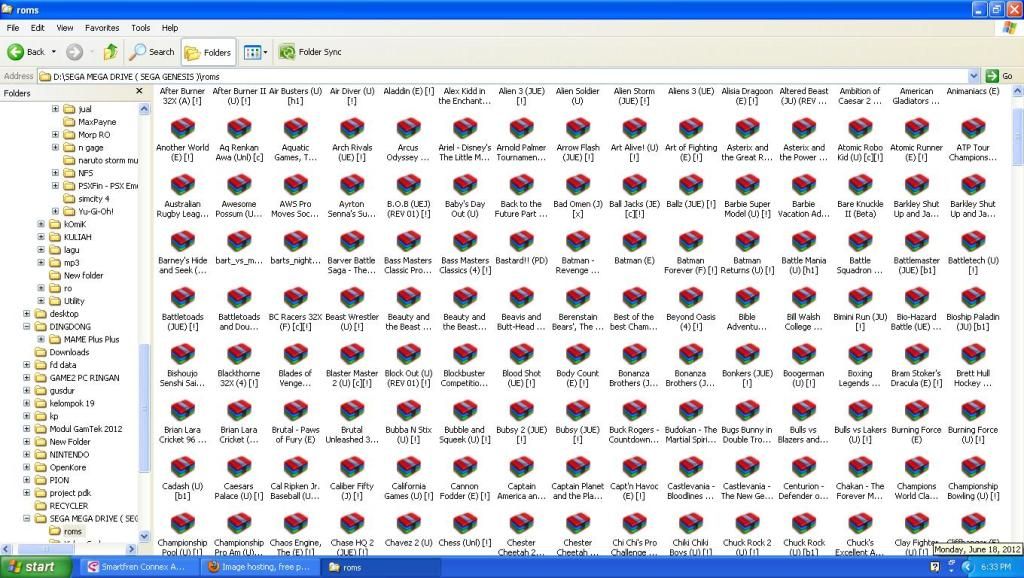Select the Atomic Runner (E) archive icon
The height and width of the screenshot is (578, 1024).
pyautogui.click(x=916, y=128)
